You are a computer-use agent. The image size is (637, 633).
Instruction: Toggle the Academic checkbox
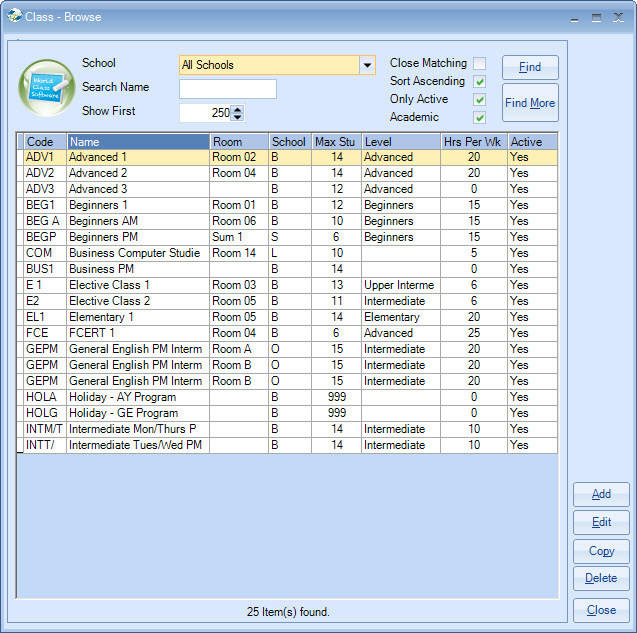point(479,117)
